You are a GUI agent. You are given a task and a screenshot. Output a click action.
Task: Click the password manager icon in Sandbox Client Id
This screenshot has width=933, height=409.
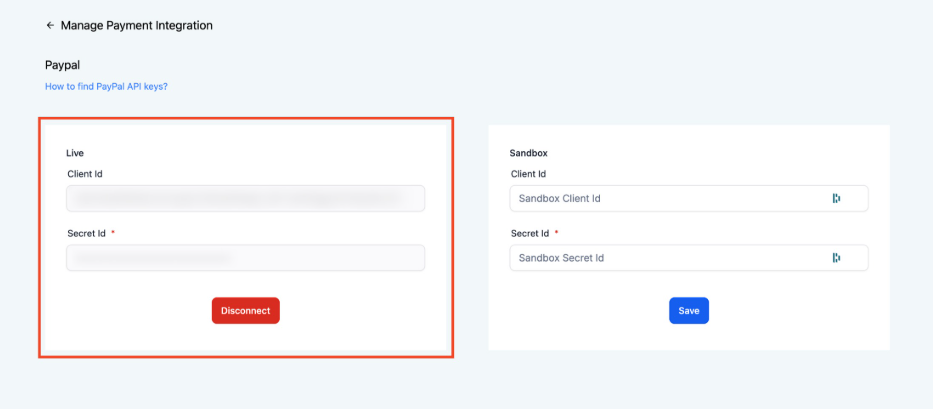tap(836, 198)
